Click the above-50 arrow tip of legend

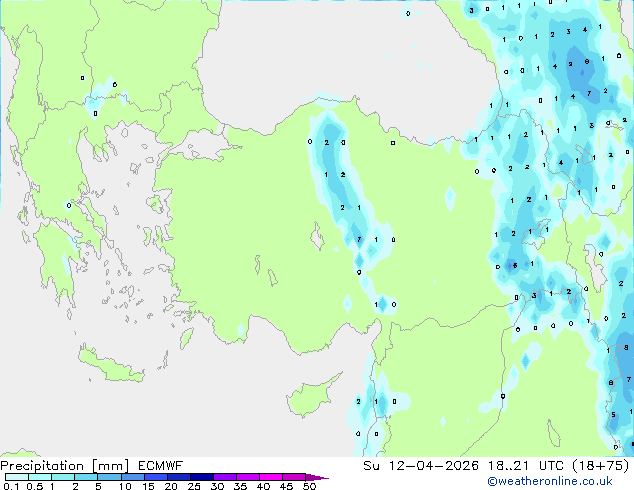click(317, 477)
